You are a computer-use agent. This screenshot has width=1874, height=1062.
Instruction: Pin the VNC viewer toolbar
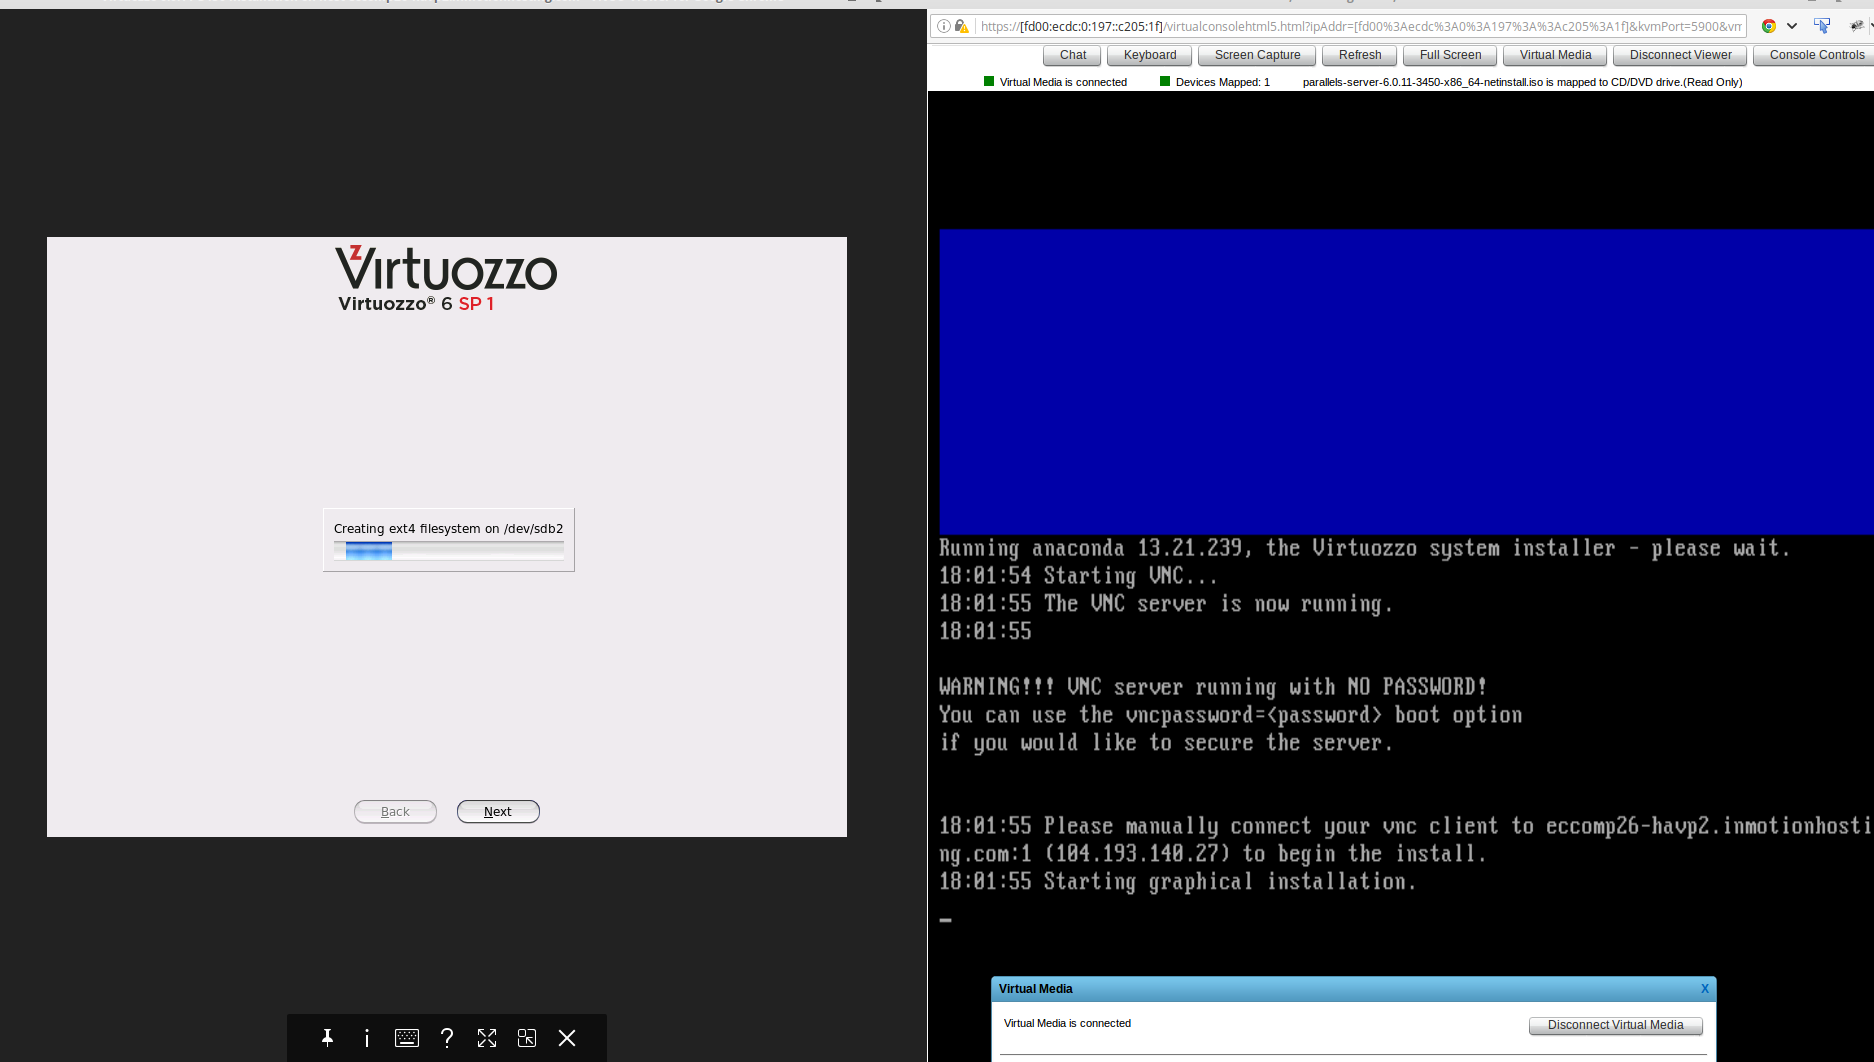(x=327, y=1038)
